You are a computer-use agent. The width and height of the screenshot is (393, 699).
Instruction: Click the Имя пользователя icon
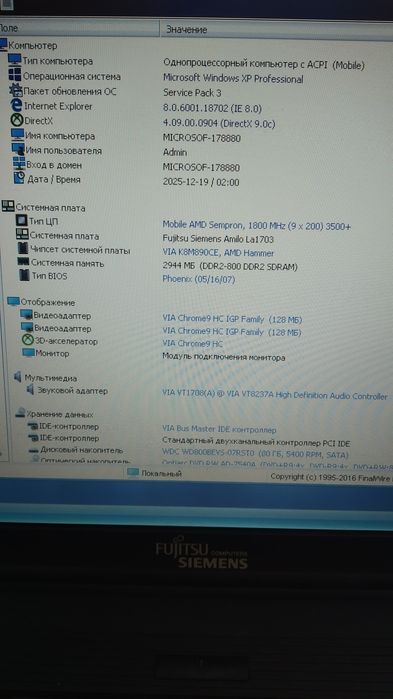pos(18,149)
